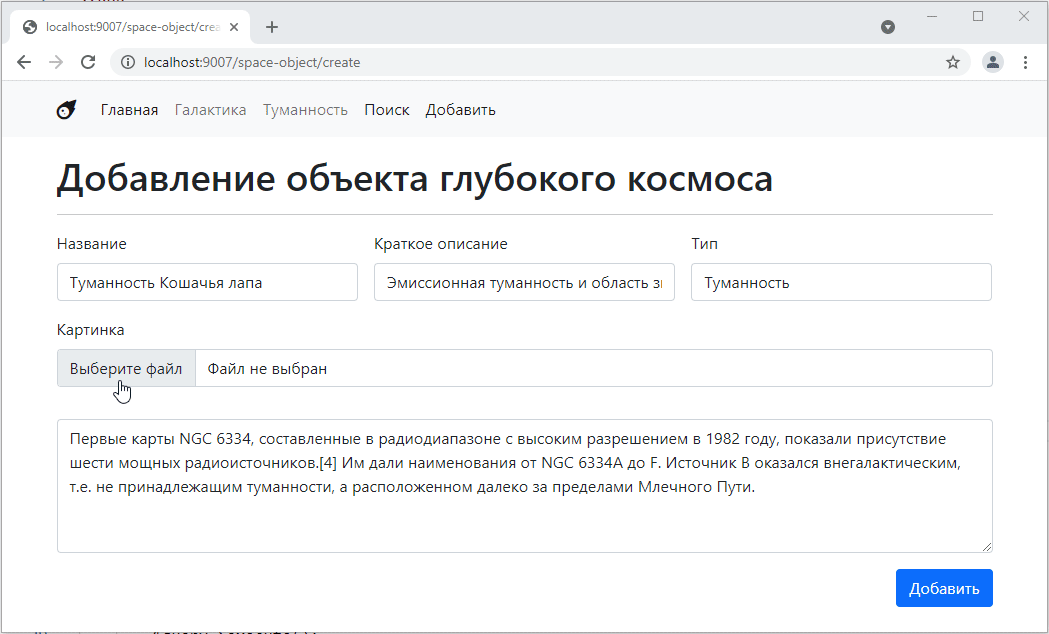1049x634 pixels.
Task: Go to the Туманность nav link
Action: 305,110
